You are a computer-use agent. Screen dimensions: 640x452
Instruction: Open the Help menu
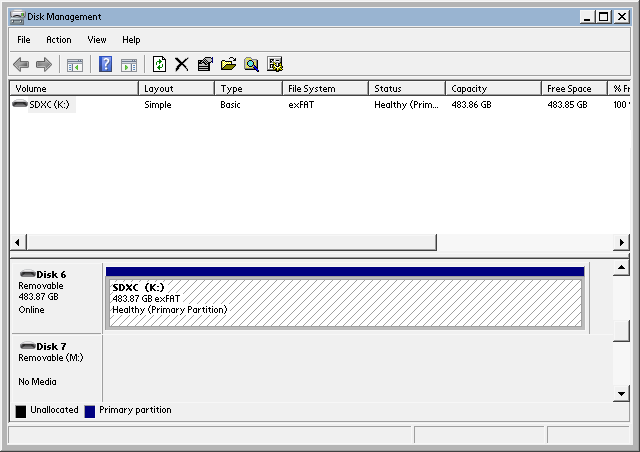click(x=131, y=40)
